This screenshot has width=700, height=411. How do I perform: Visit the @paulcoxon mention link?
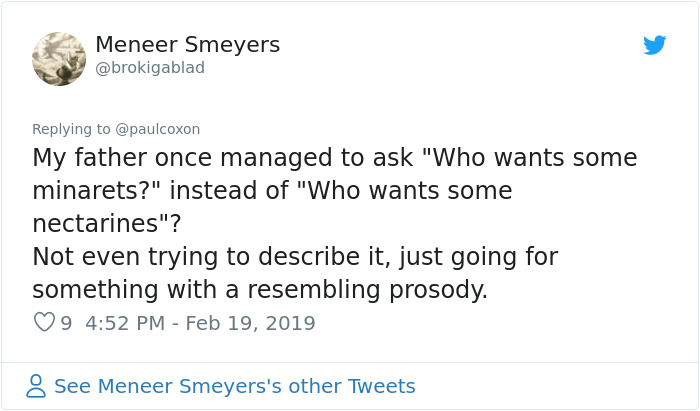(158, 129)
